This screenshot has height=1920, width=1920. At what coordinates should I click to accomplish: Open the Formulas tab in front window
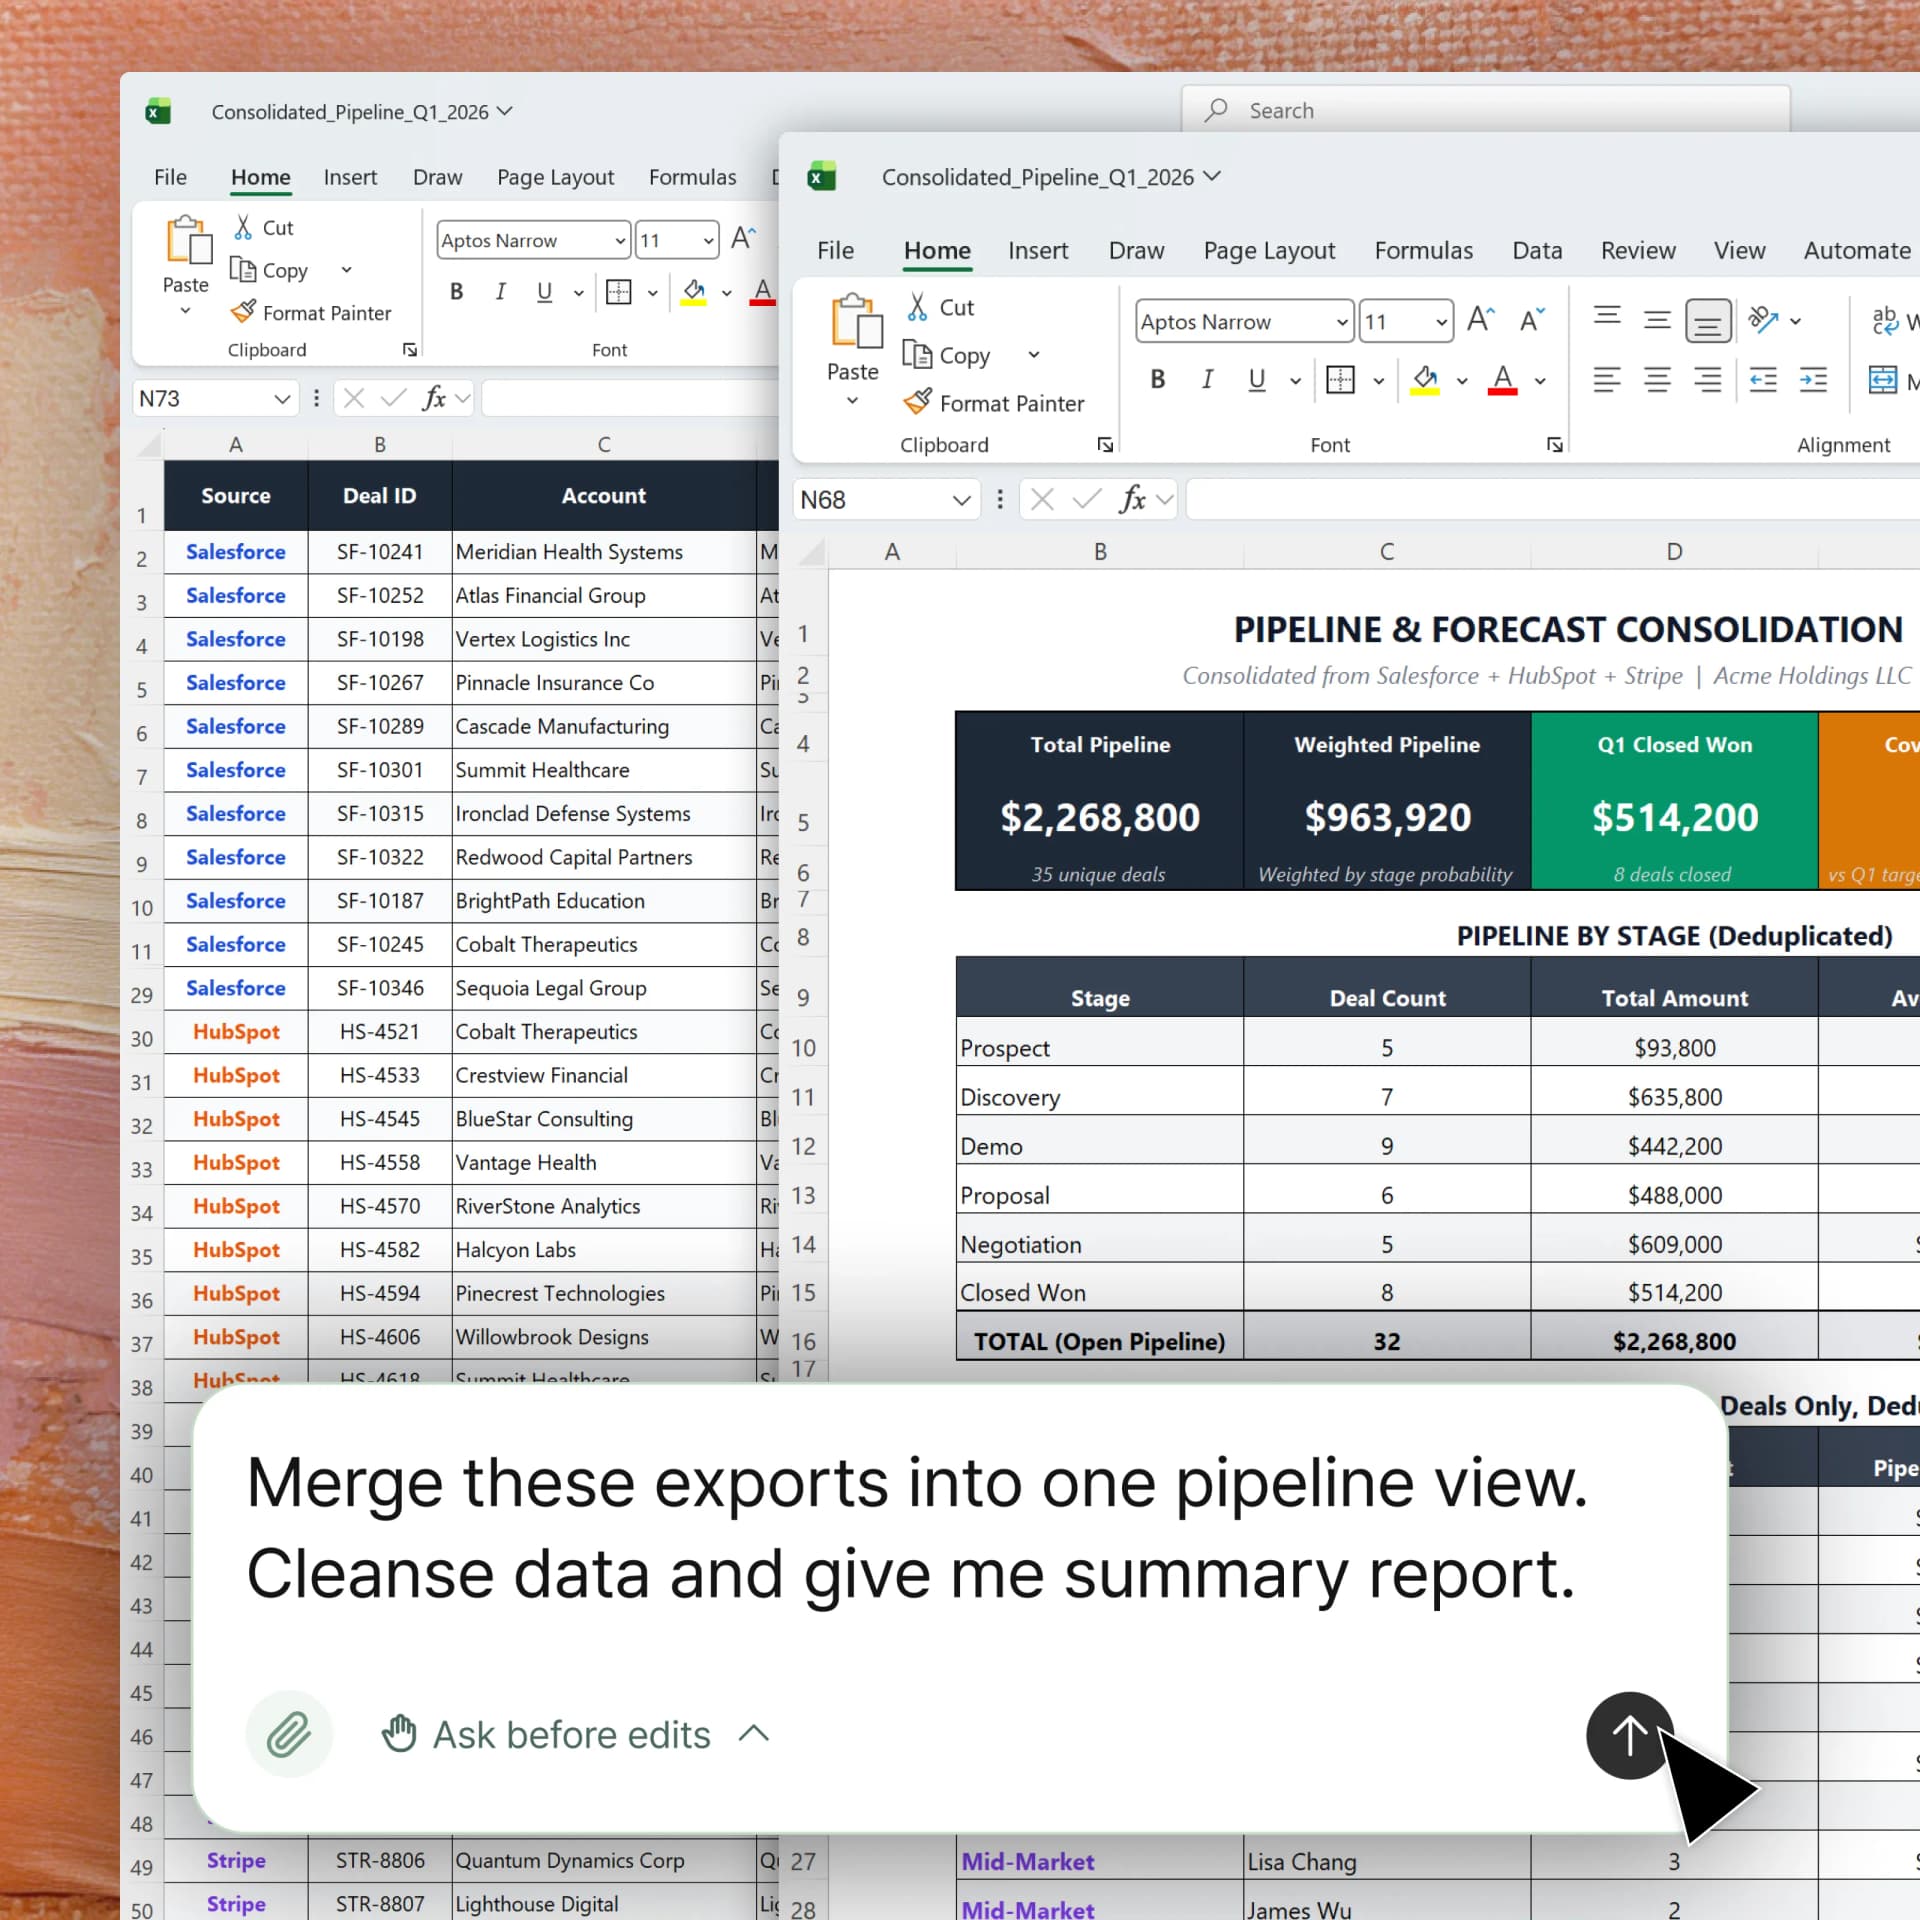1423,250
